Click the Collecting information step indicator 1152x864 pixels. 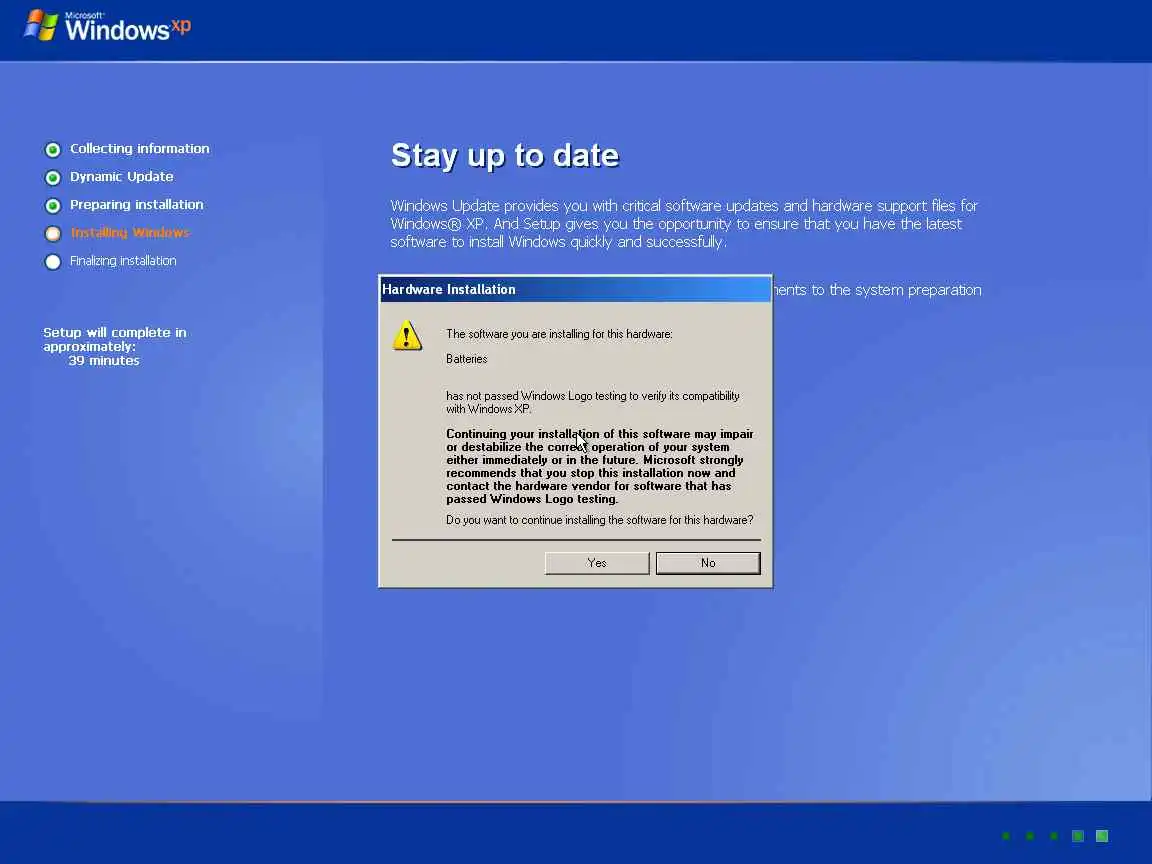[x=53, y=150]
